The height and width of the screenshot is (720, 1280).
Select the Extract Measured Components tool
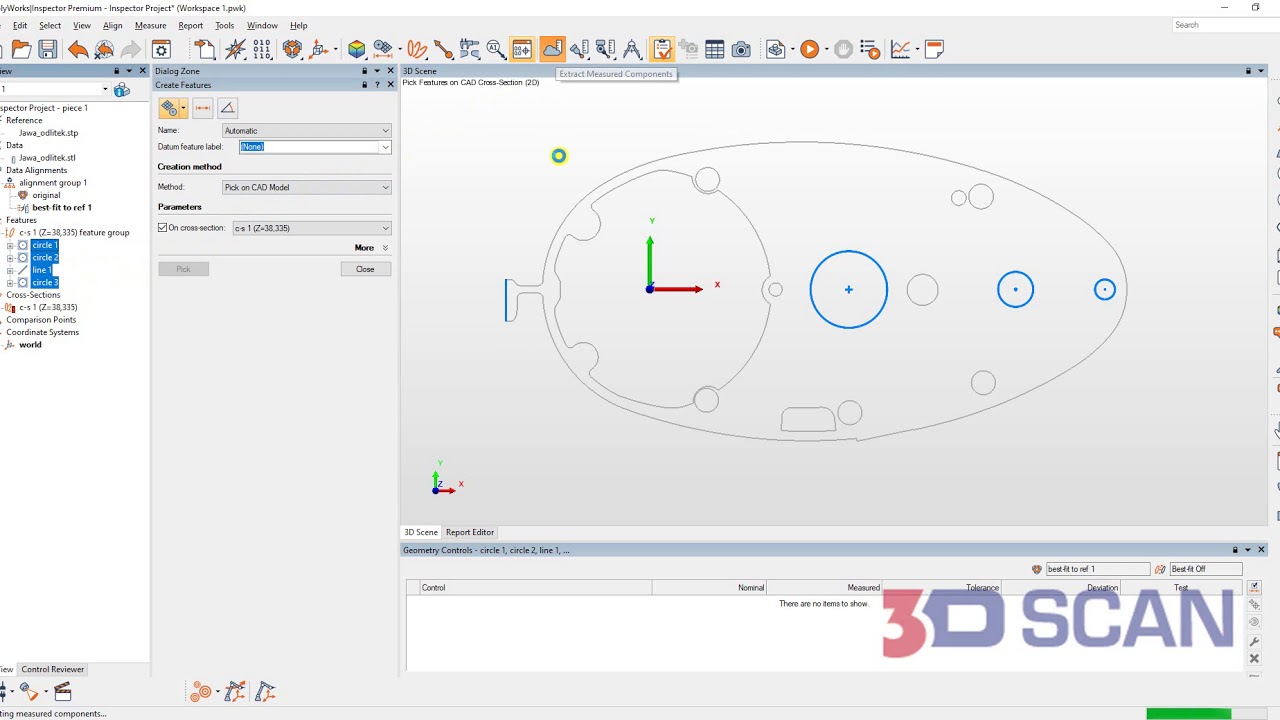(x=553, y=48)
